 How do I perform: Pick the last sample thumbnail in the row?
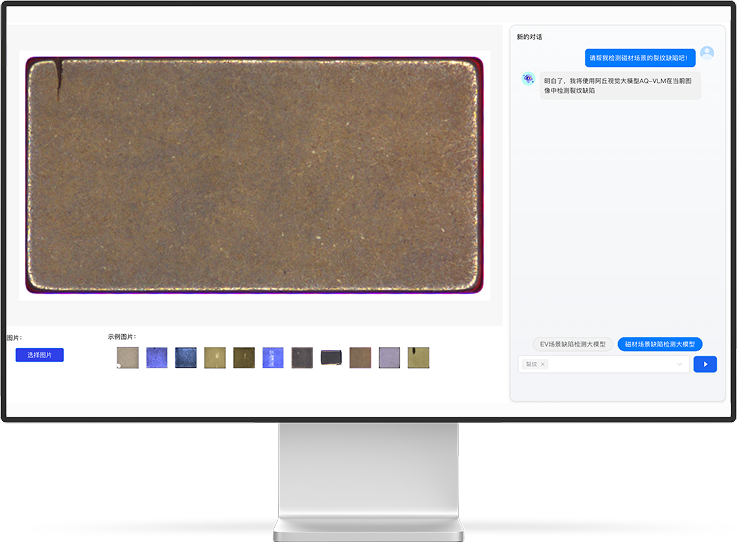tap(418, 357)
